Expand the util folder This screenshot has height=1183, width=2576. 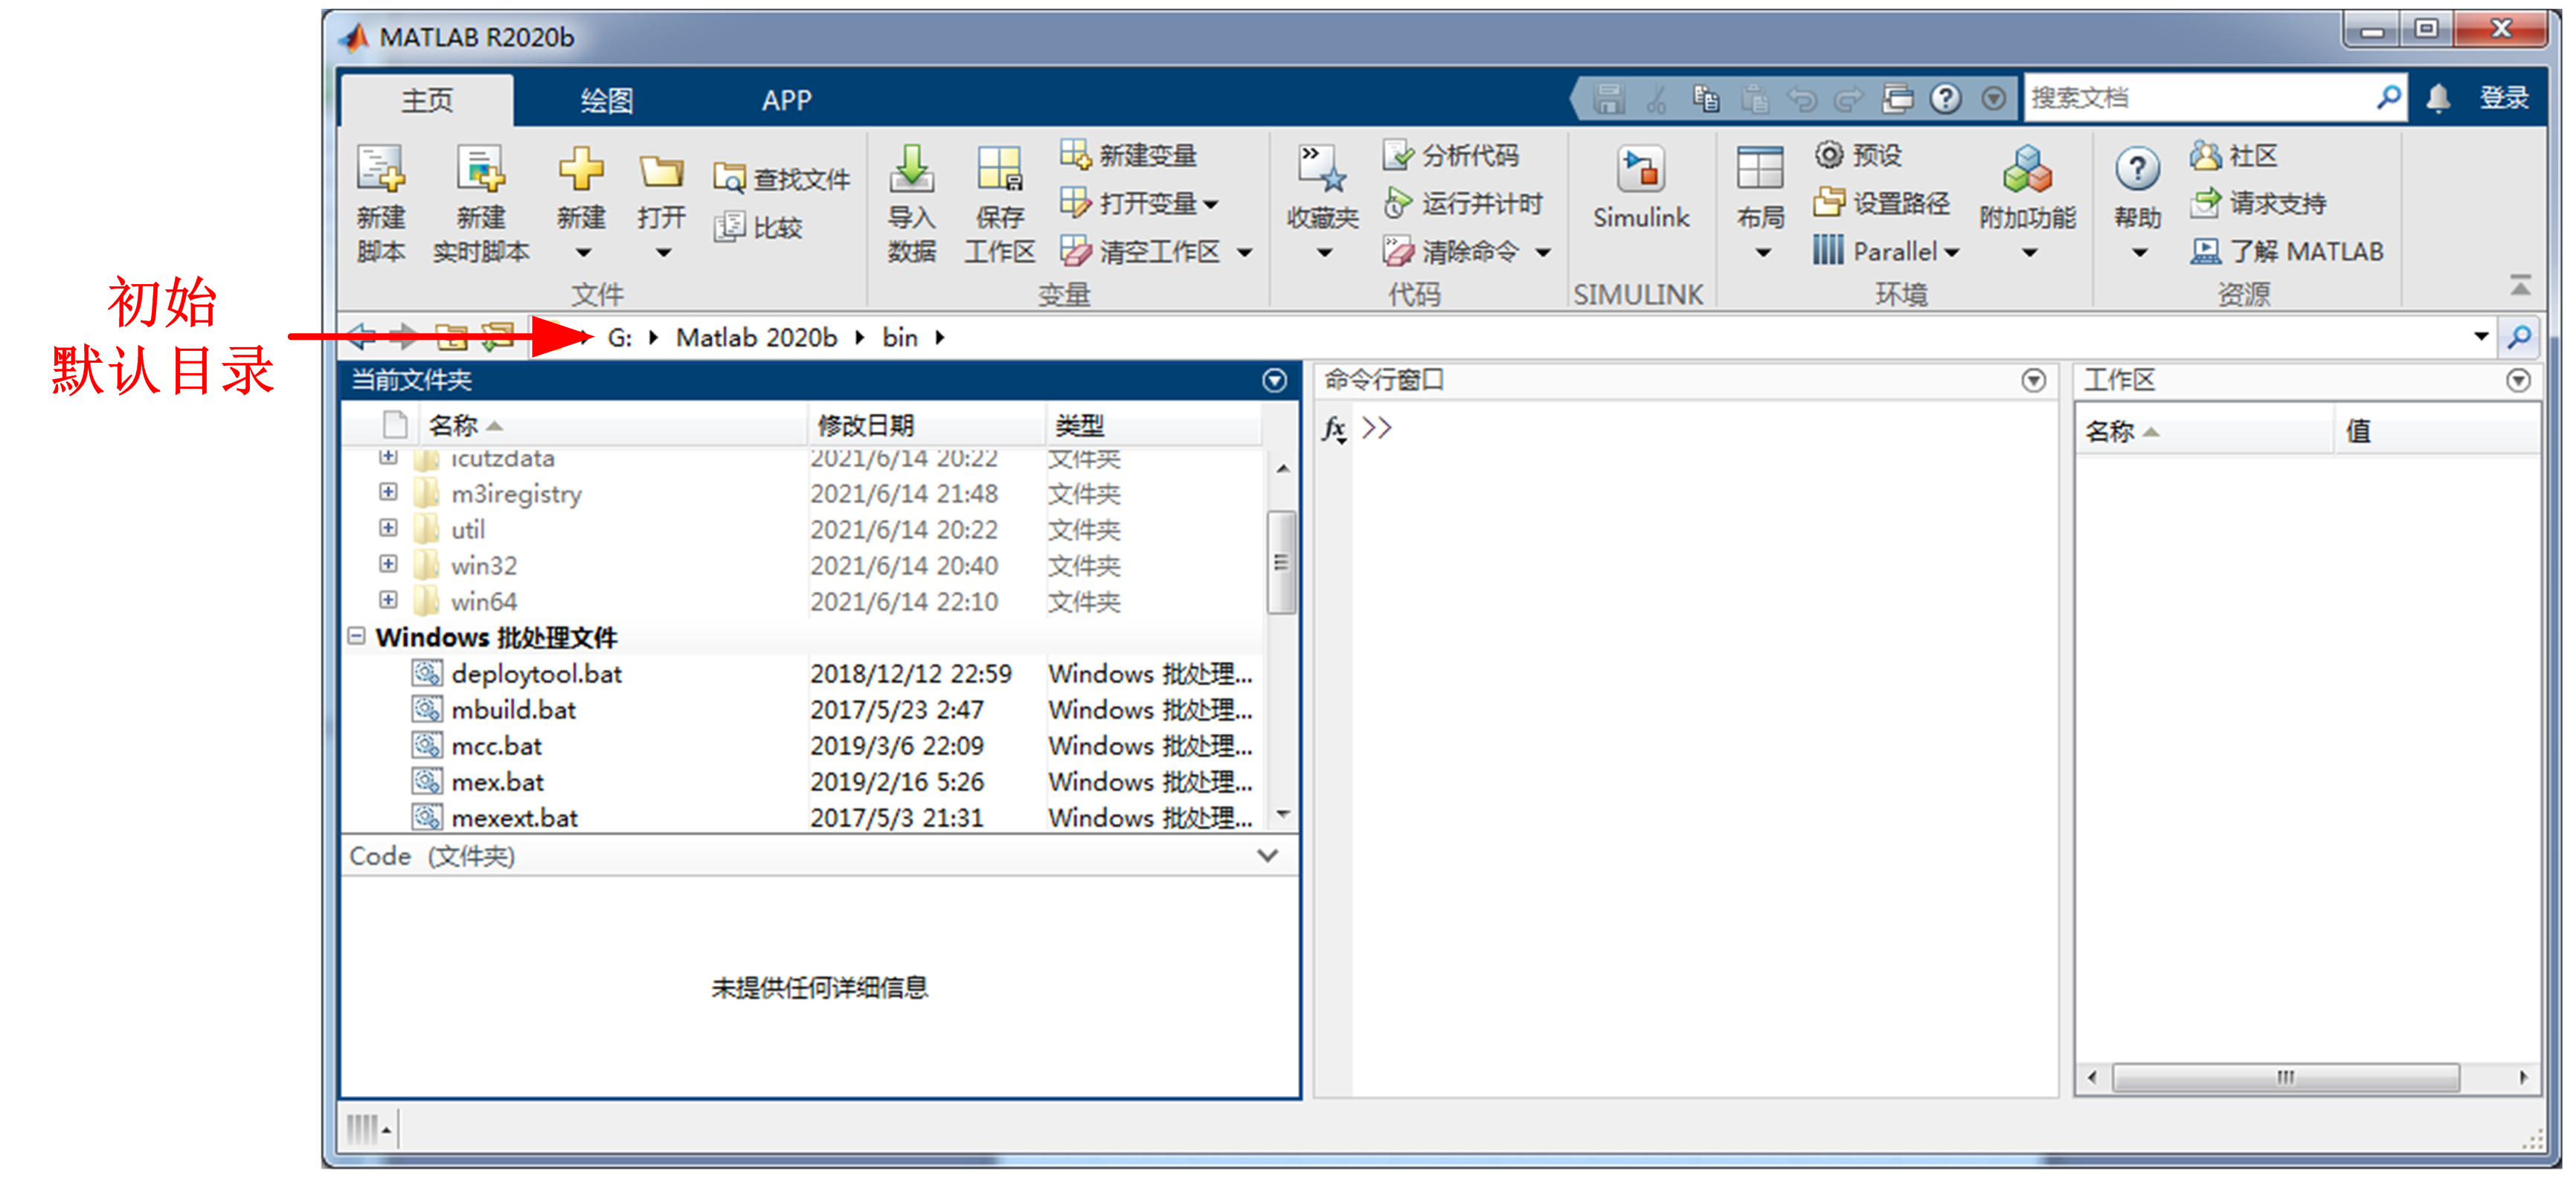coord(388,528)
